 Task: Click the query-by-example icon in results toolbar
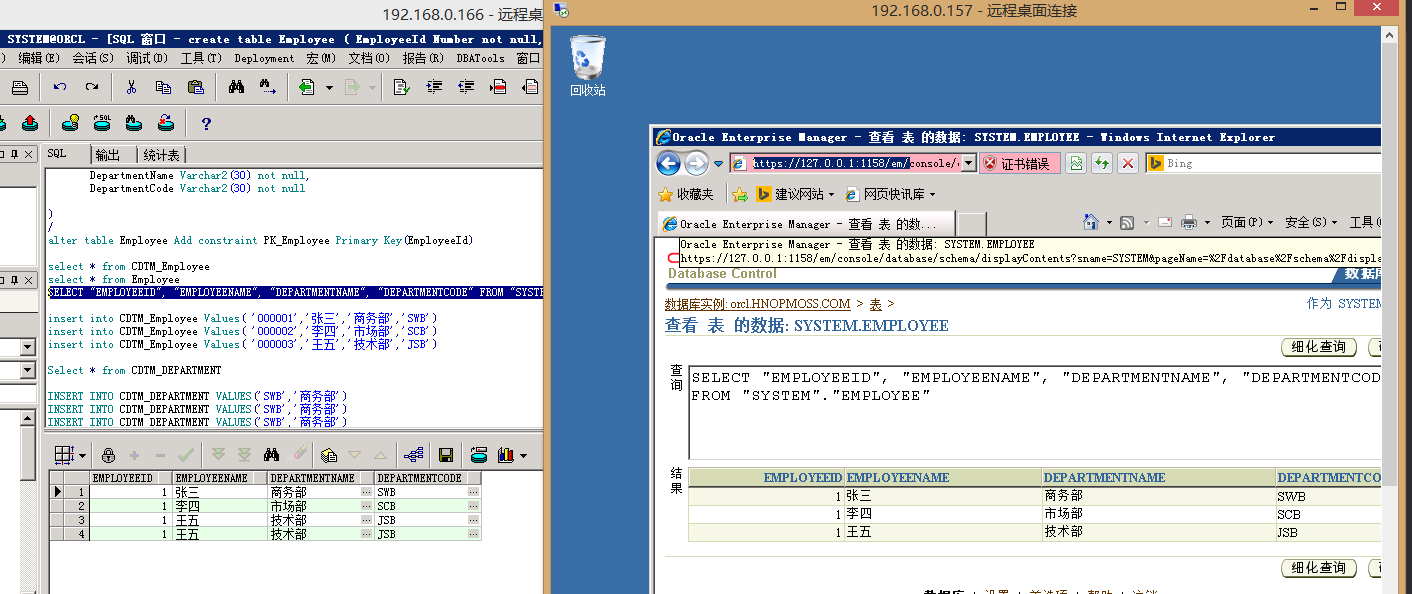click(330, 455)
